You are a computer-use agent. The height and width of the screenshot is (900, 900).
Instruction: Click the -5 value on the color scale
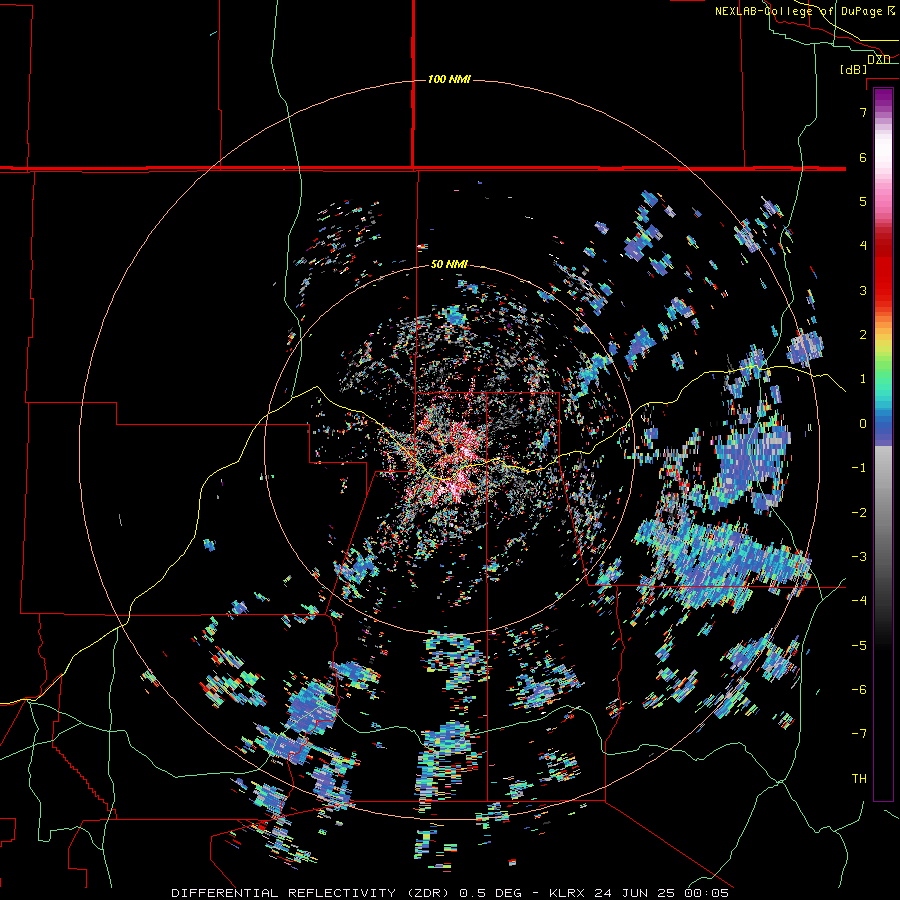[x=859, y=646]
